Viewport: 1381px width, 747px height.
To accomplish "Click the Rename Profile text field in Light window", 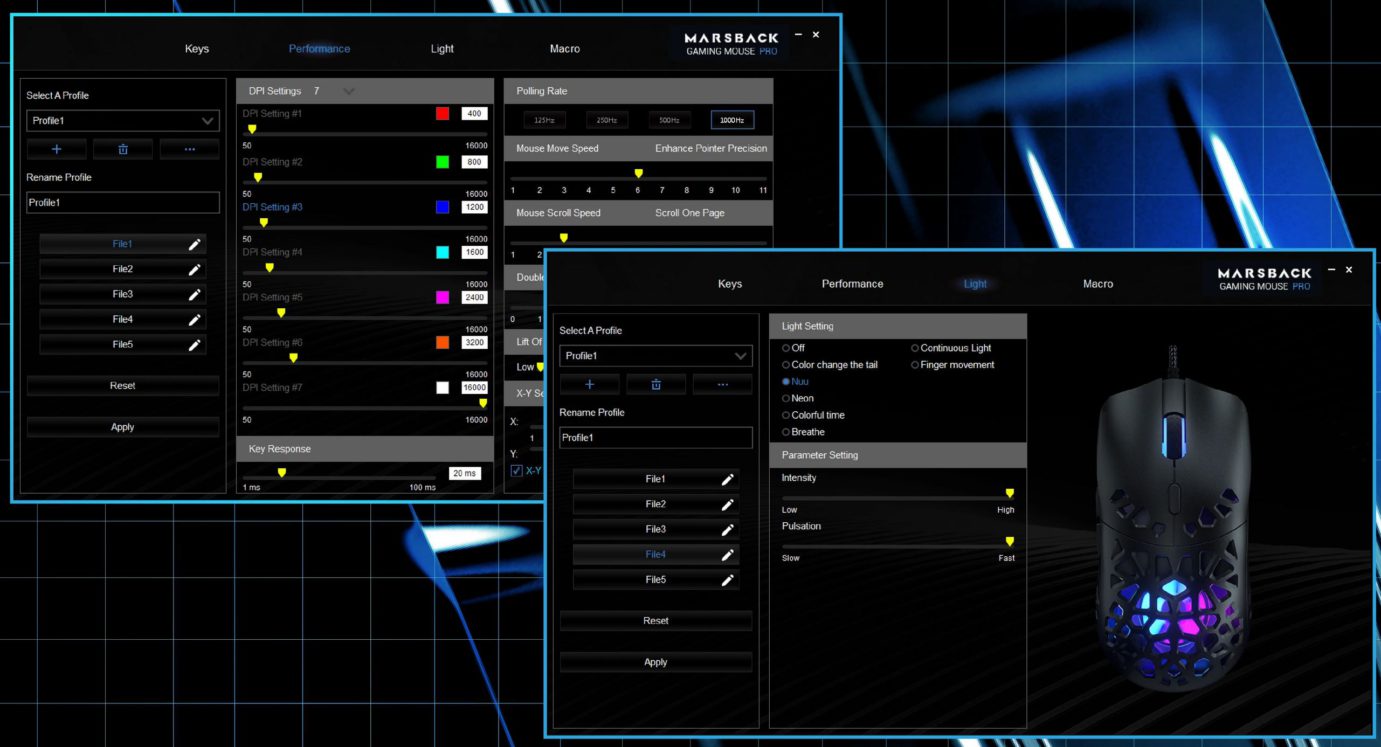I will (655, 438).
